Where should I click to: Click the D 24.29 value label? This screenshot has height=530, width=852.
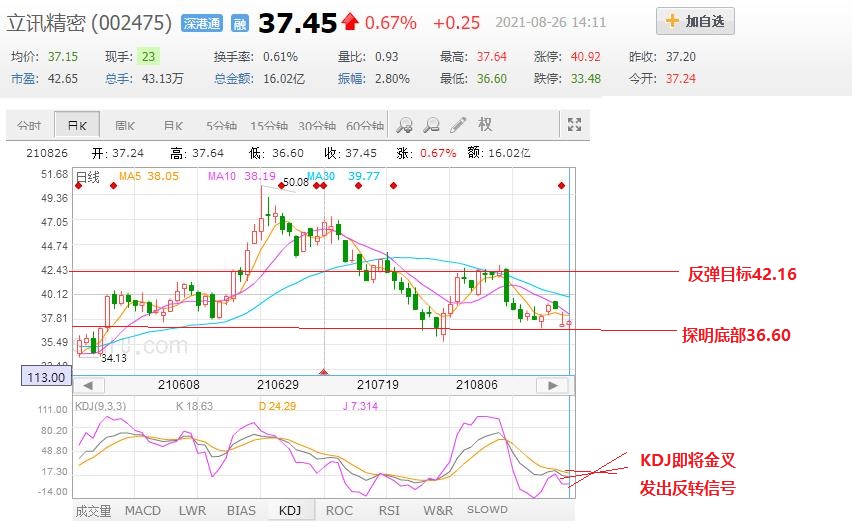pyautogui.click(x=277, y=406)
